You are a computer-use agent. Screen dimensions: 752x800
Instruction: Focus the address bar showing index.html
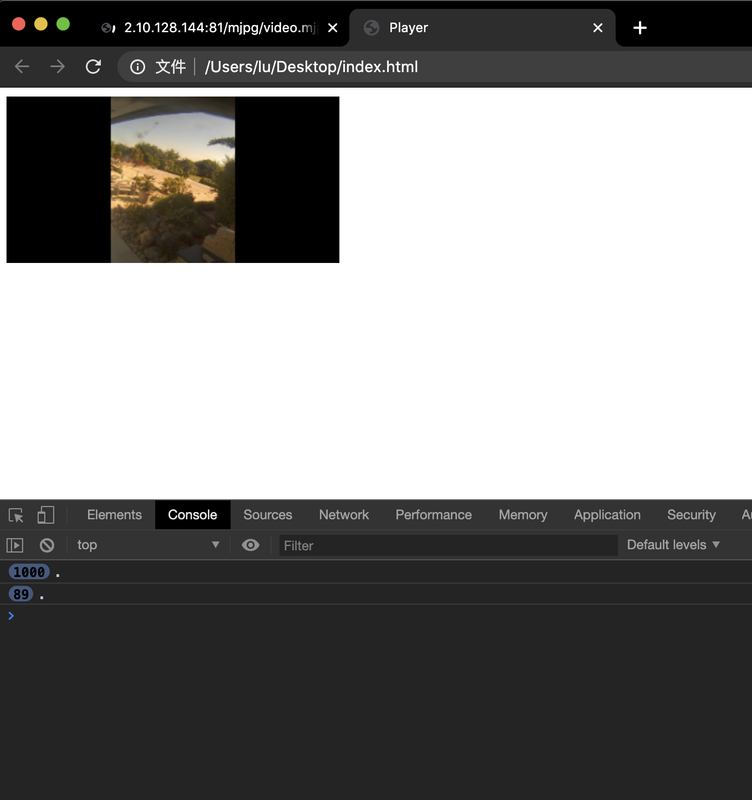434,67
